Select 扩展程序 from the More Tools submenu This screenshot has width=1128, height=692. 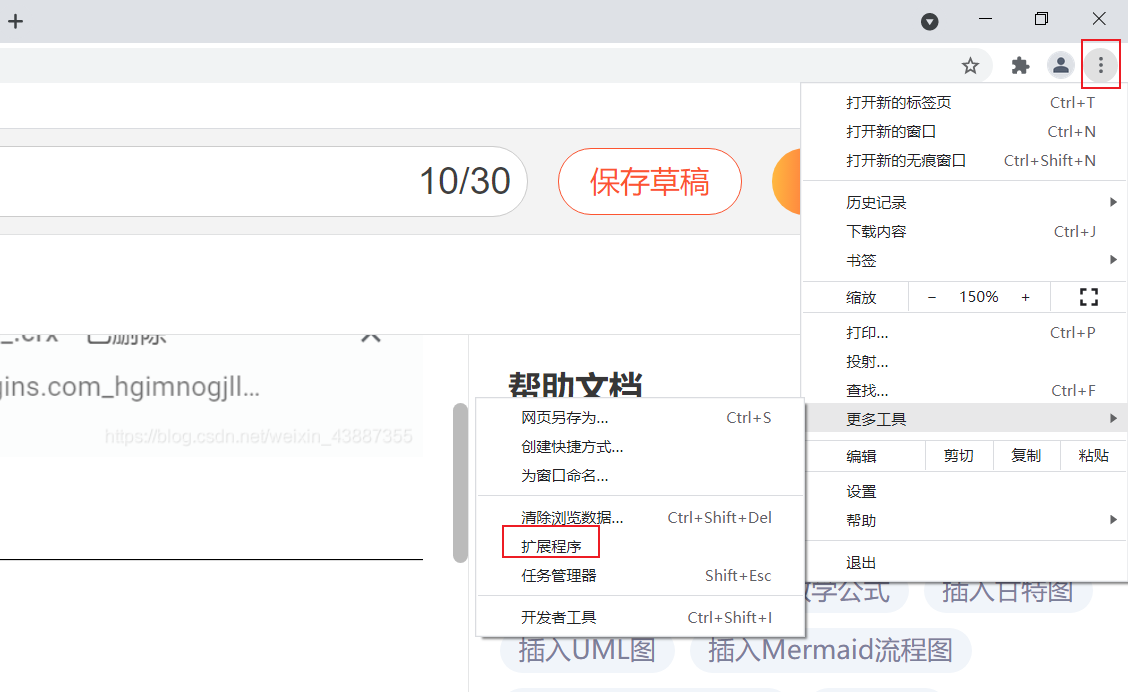[x=551, y=546]
